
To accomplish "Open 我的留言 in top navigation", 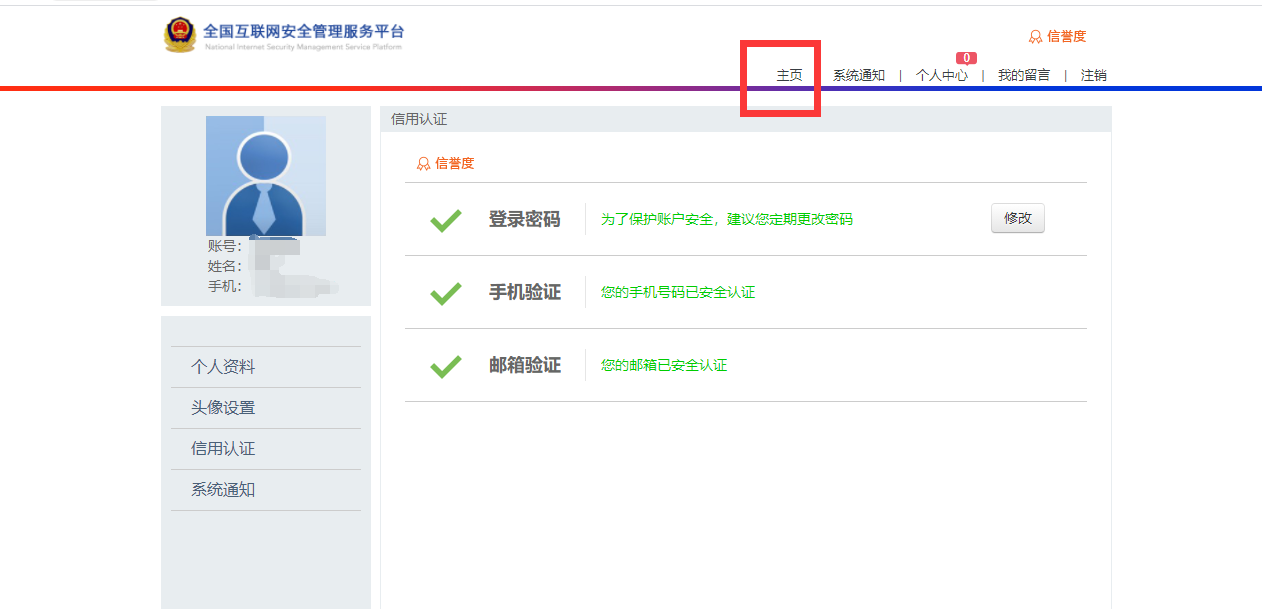I will (1023, 75).
